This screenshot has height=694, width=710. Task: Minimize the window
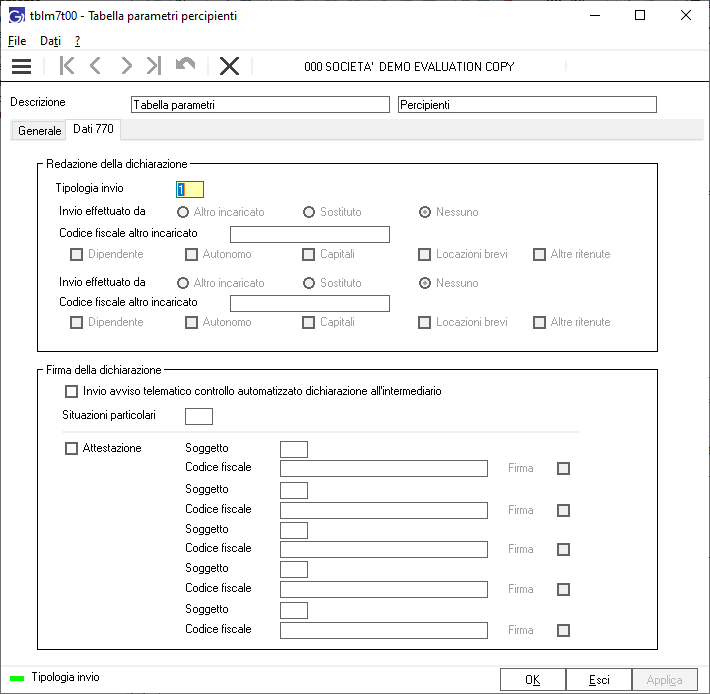pyautogui.click(x=595, y=16)
